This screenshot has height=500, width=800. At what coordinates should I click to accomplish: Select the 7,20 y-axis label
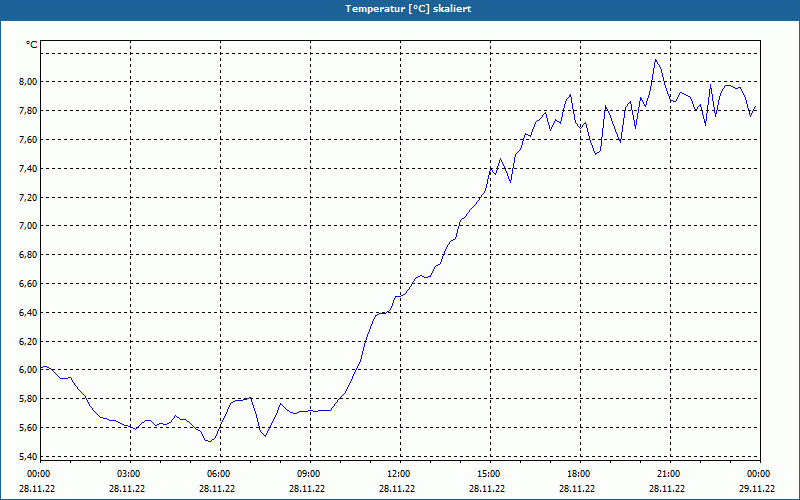(x=28, y=197)
